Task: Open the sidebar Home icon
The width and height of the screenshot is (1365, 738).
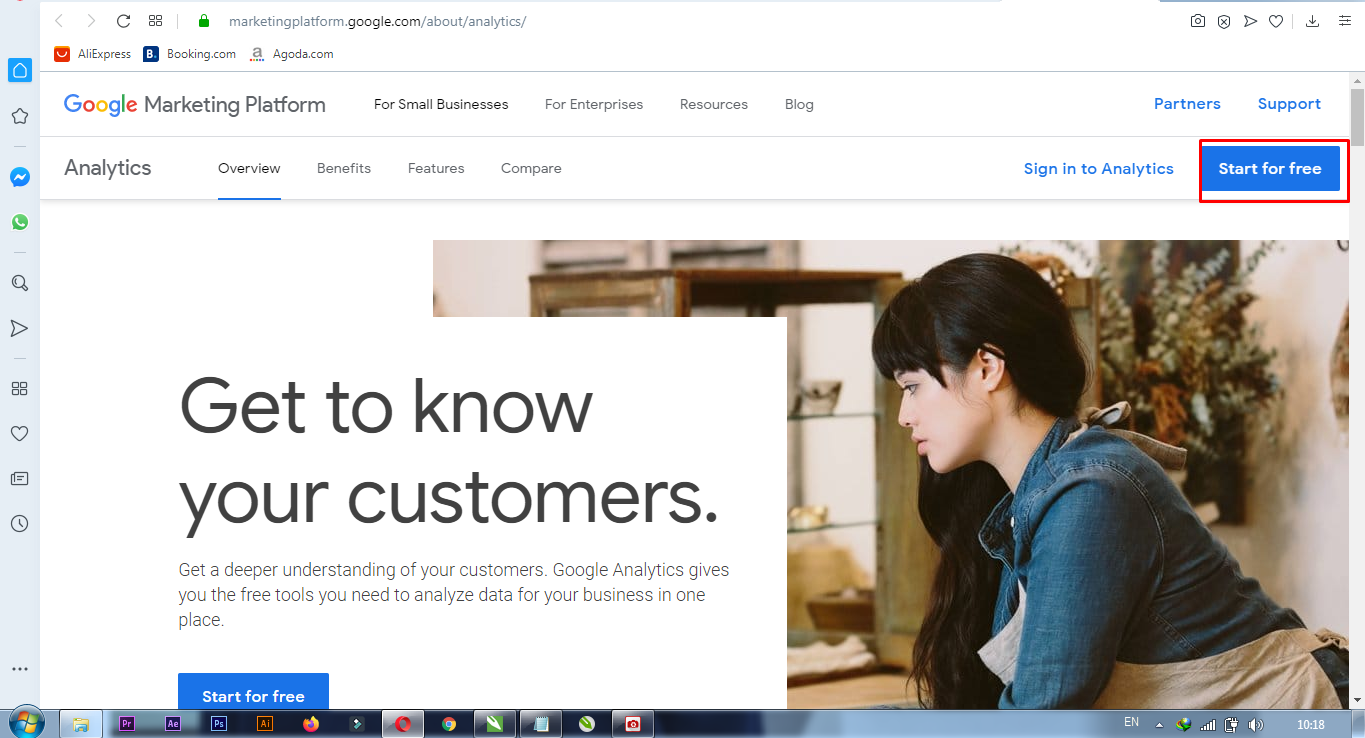Action: [x=19, y=70]
